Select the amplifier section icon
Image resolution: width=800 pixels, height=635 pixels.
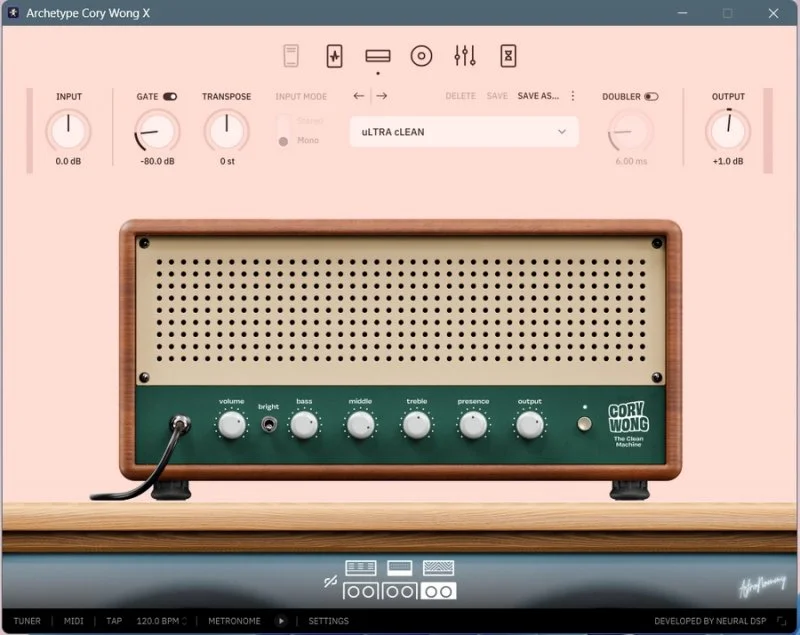click(378, 56)
